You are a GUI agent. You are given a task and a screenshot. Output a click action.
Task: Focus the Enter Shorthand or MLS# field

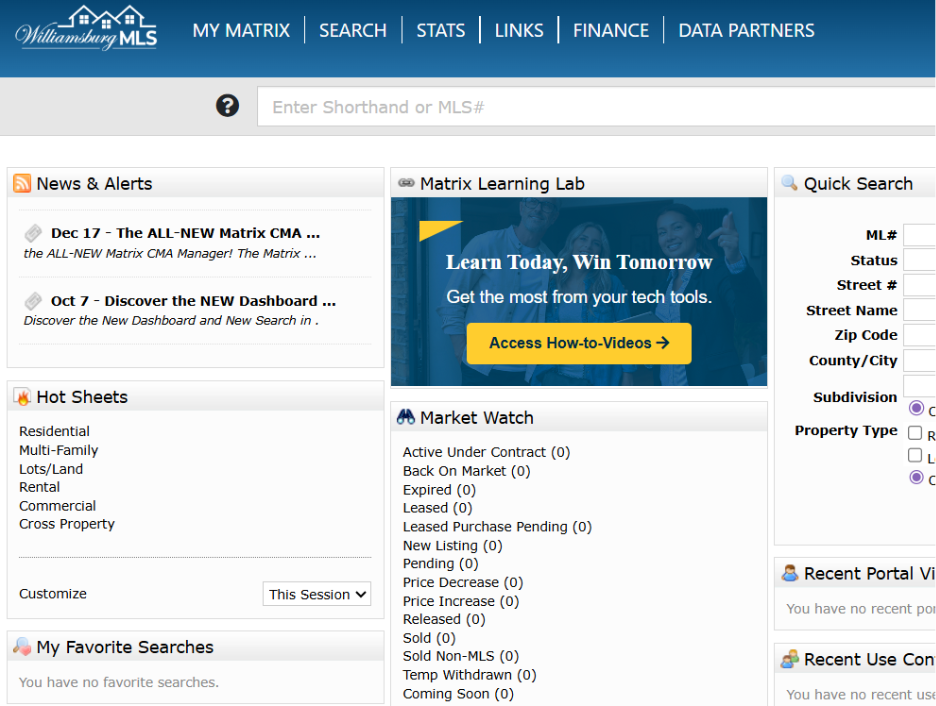click(x=596, y=107)
